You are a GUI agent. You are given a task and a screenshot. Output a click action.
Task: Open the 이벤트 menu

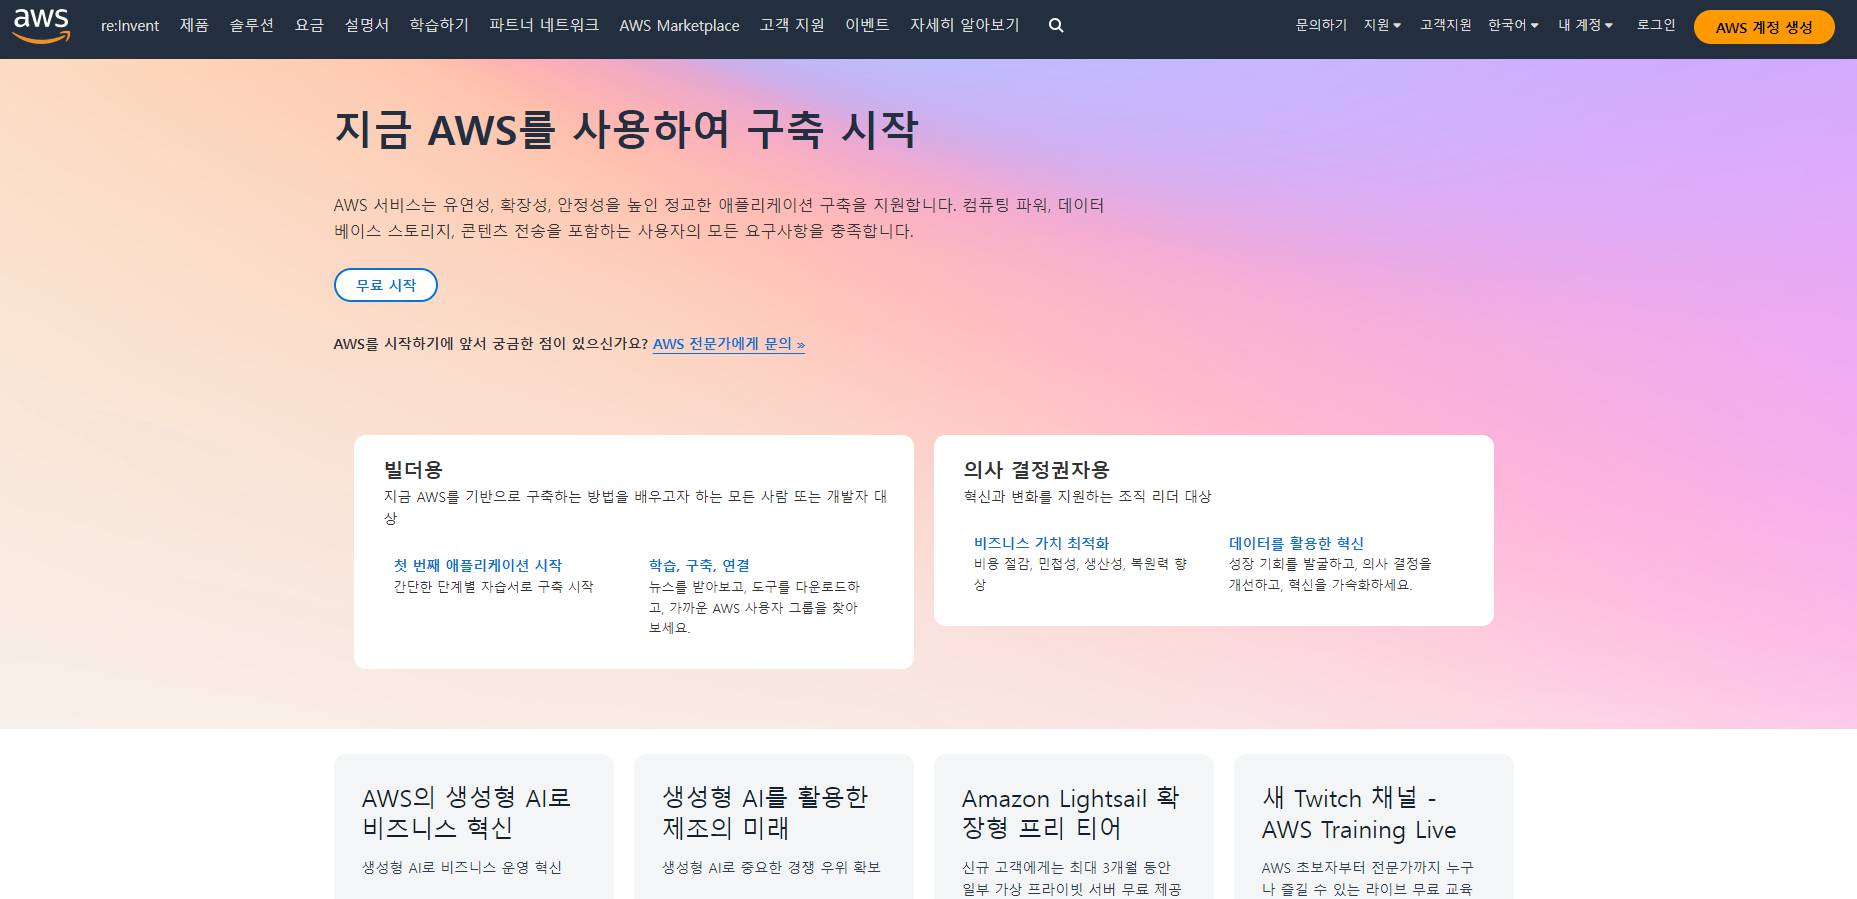click(x=867, y=26)
